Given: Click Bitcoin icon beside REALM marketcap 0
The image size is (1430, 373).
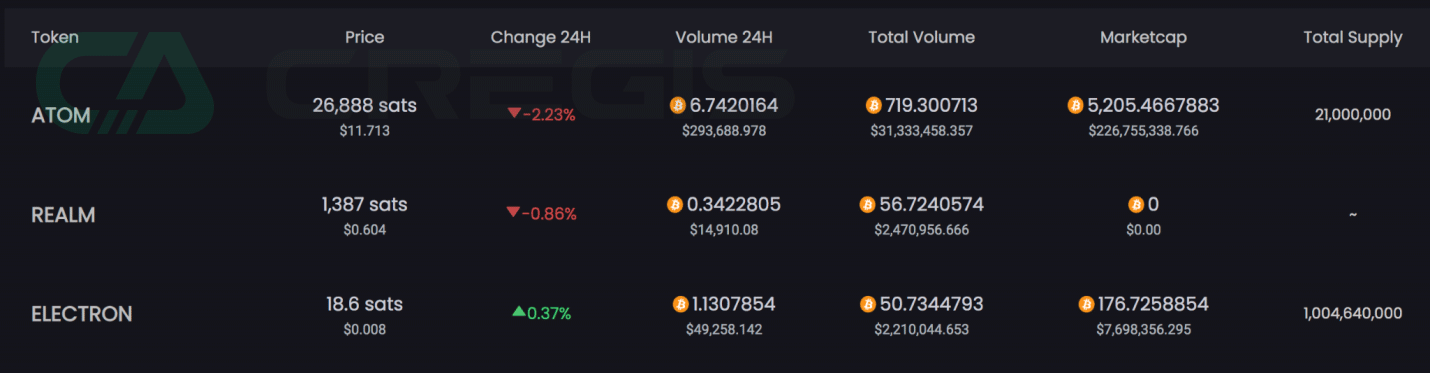Looking at the screenshot, I should click(1136, 205).
